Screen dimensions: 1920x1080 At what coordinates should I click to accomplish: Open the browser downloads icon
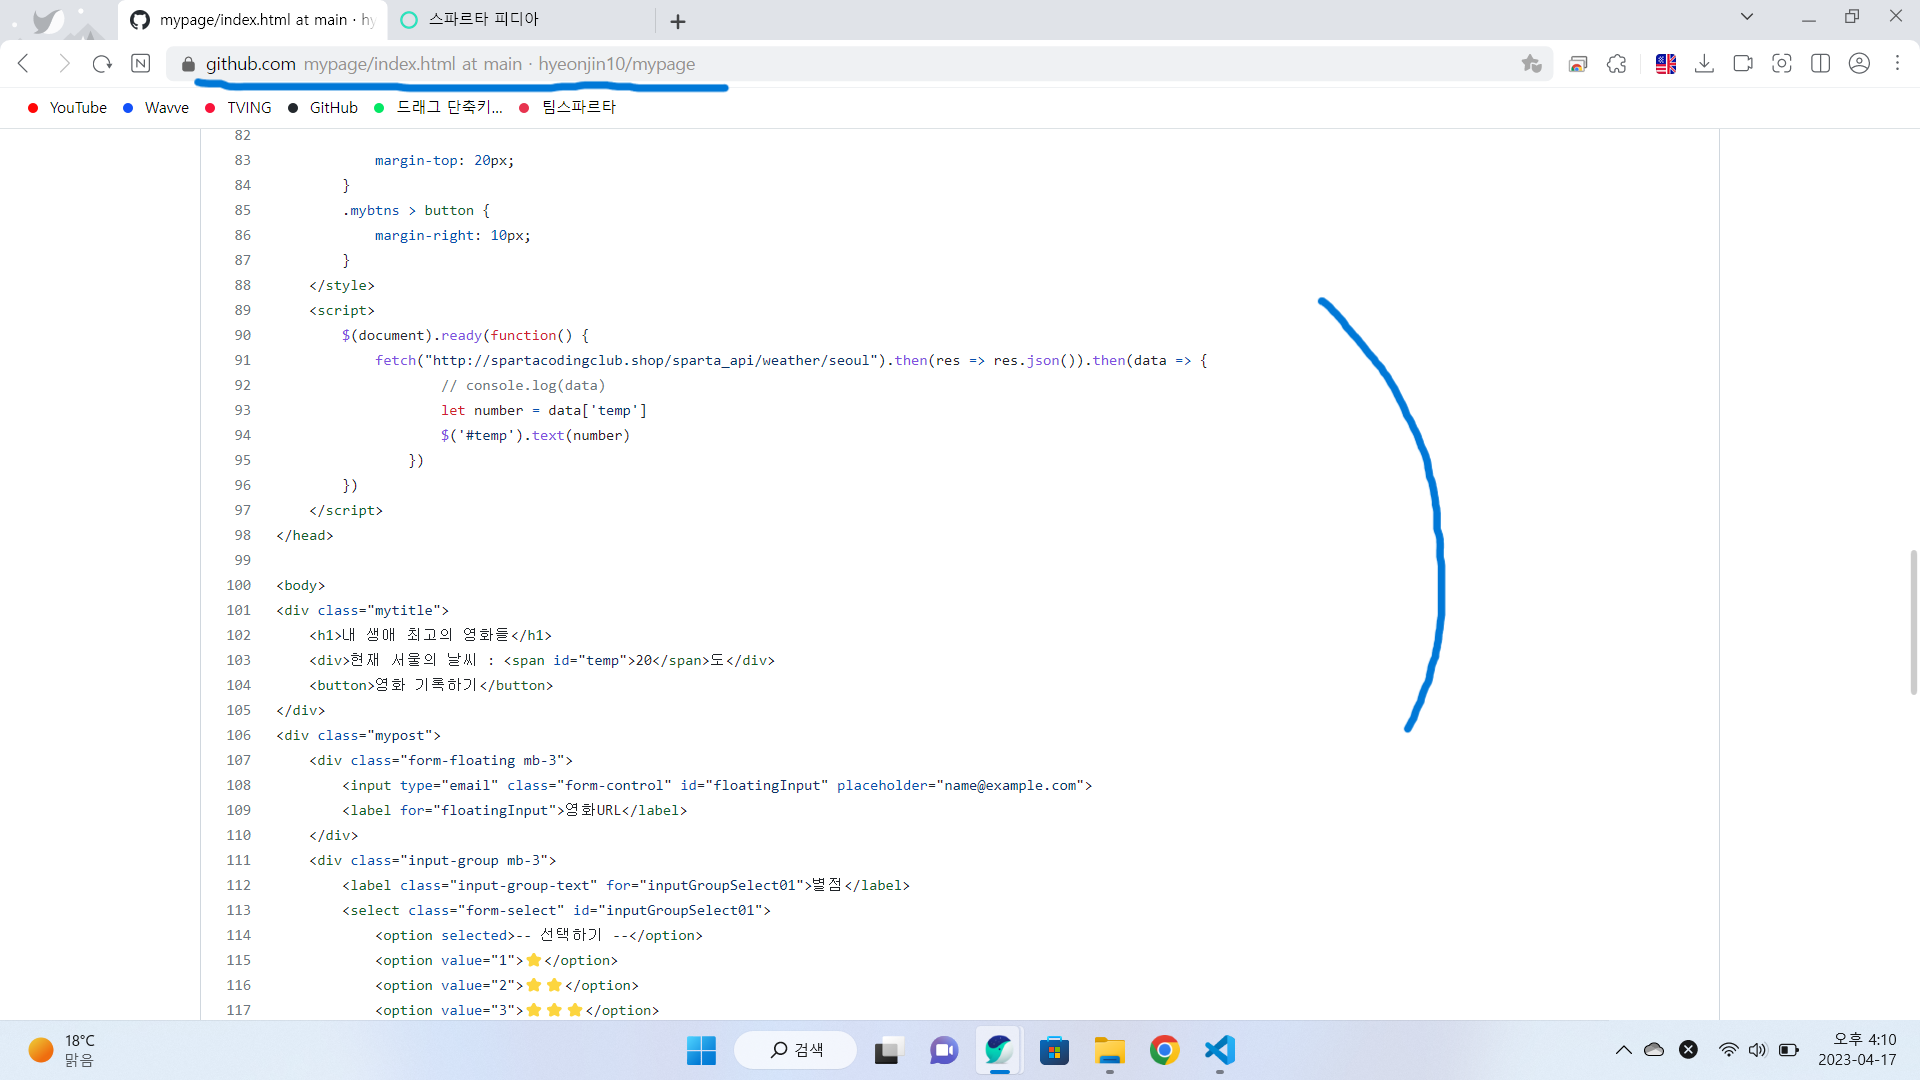[1705, 64]
